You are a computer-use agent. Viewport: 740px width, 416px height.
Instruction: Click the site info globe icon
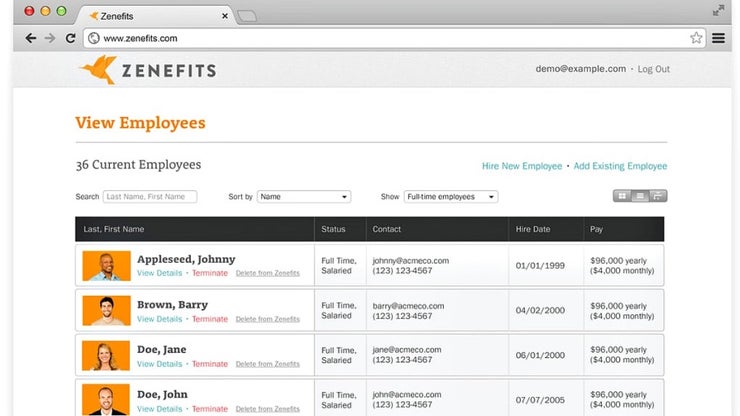(94, 38)
